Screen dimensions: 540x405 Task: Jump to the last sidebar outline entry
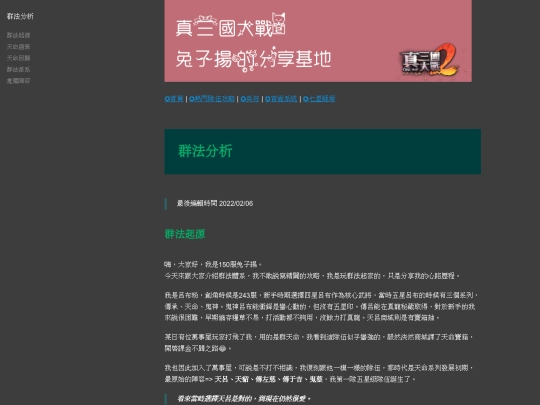[x=18, y=81]
